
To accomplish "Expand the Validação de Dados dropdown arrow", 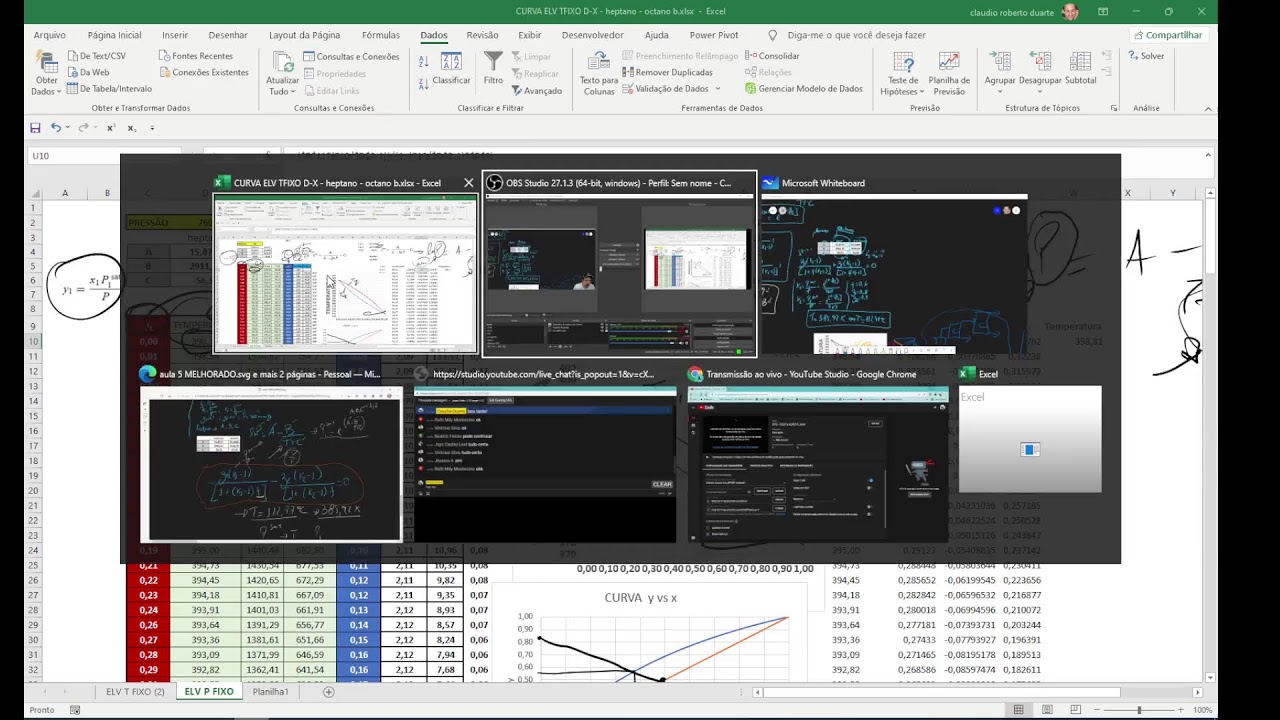I will pos(717,88).
